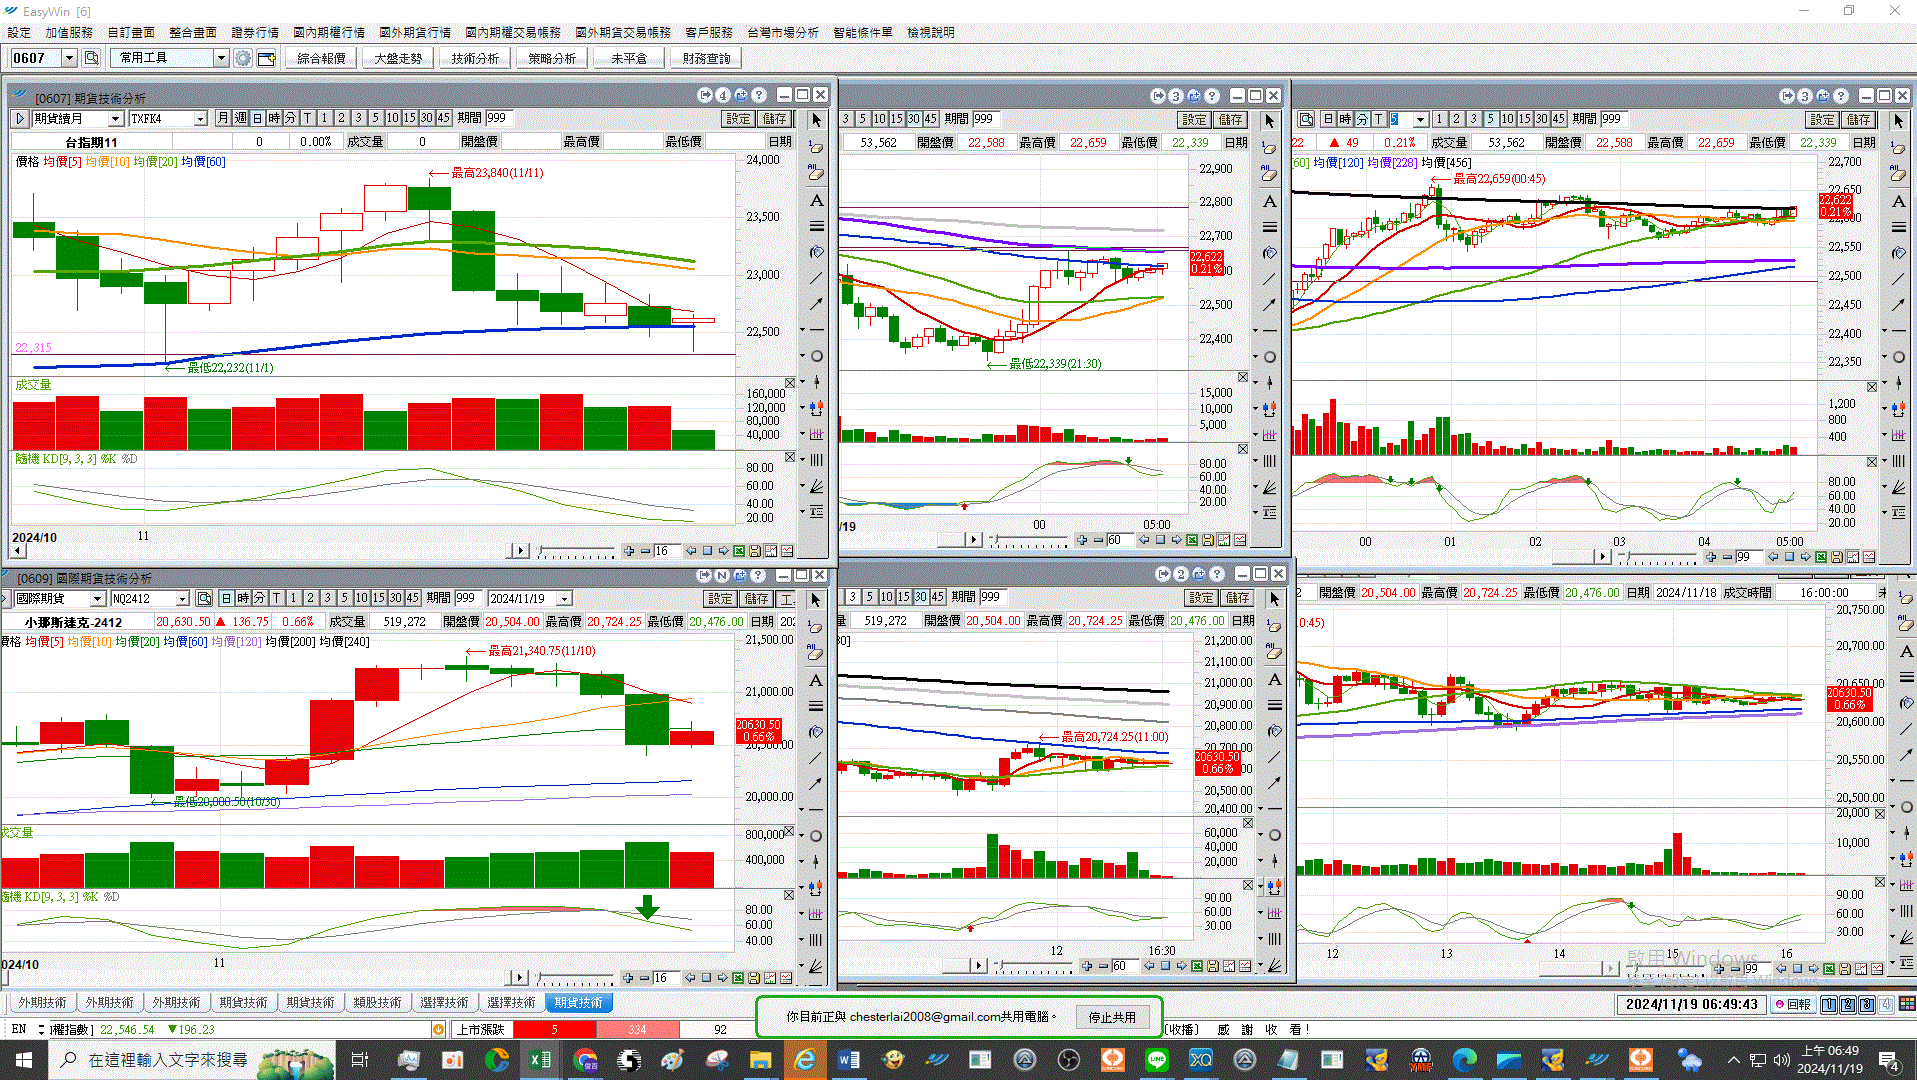Click the zoom slider below top-right chart
1917x1080 pixels.
click(x=1658, y=556)
